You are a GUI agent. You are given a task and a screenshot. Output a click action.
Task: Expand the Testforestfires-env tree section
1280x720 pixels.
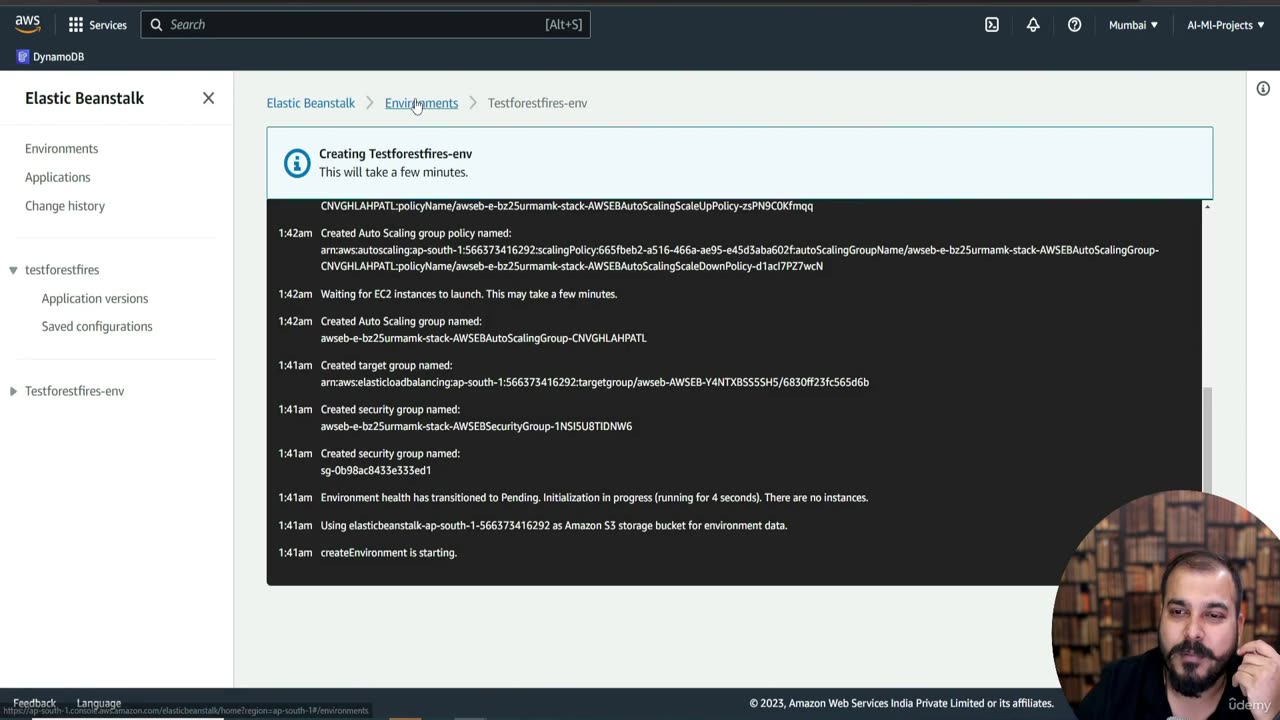13,391
